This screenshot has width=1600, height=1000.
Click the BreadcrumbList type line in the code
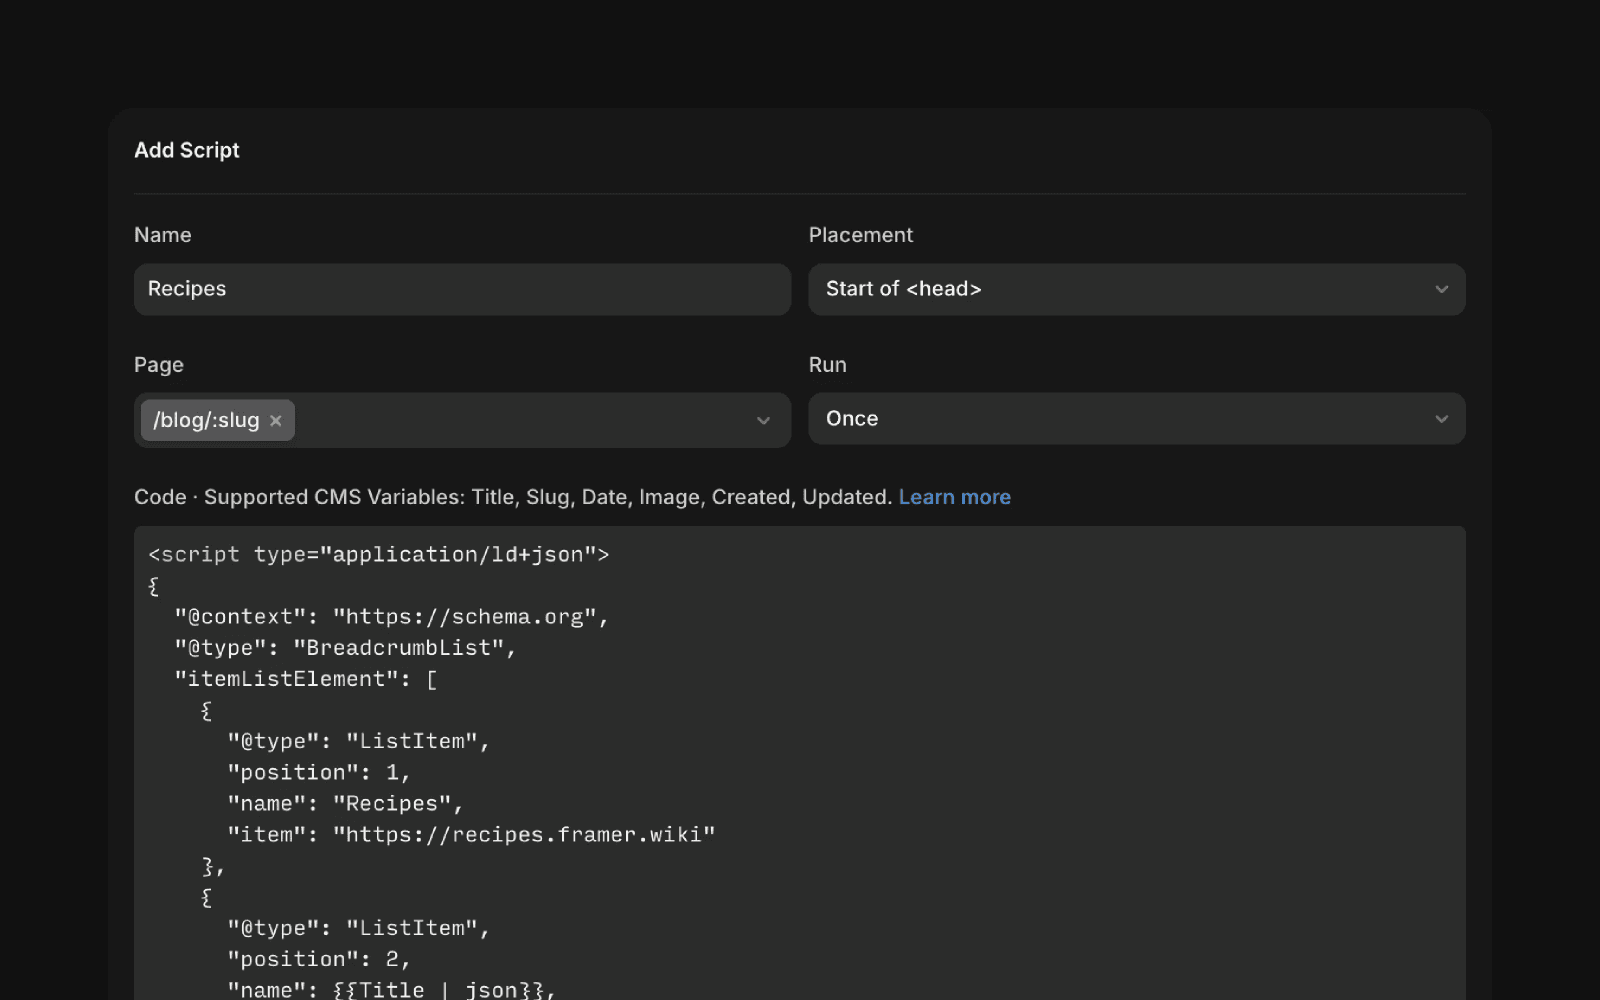[x=345, y=647]
